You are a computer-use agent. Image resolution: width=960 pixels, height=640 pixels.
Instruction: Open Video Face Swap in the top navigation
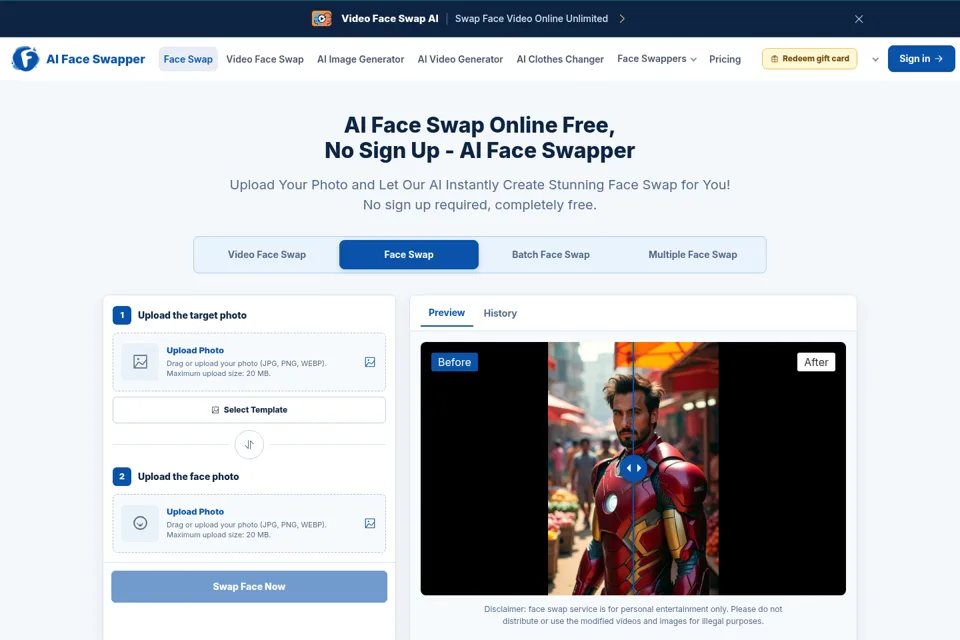(x=264, y=59)
